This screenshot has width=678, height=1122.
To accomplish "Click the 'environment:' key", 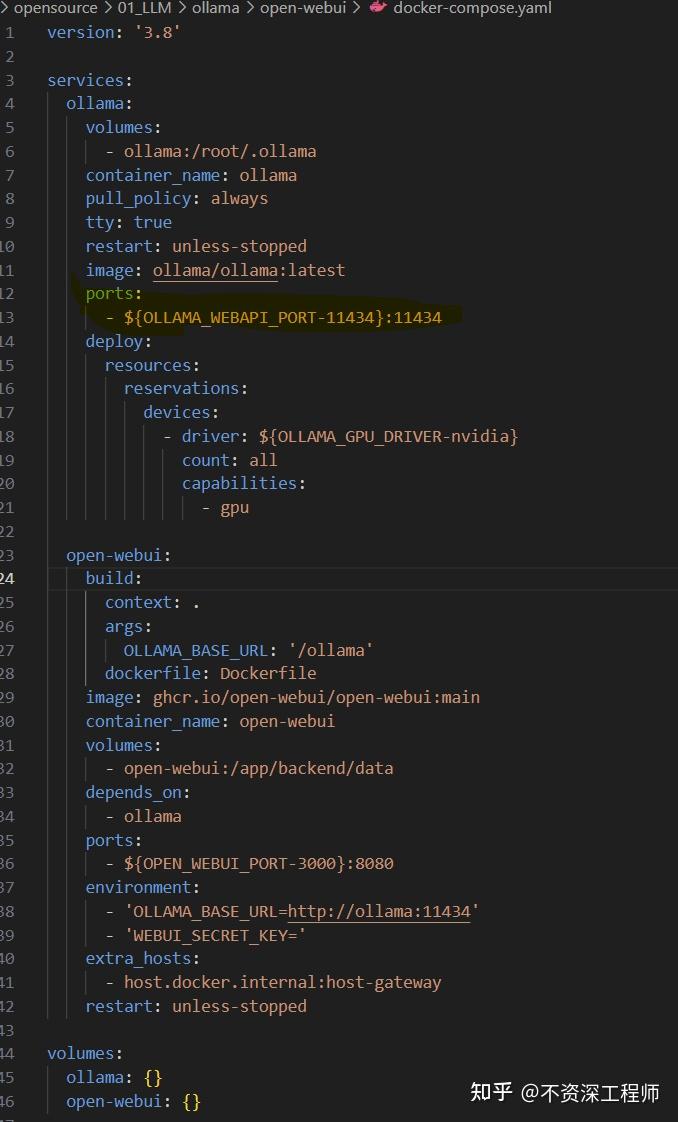I will pos(143,887).
